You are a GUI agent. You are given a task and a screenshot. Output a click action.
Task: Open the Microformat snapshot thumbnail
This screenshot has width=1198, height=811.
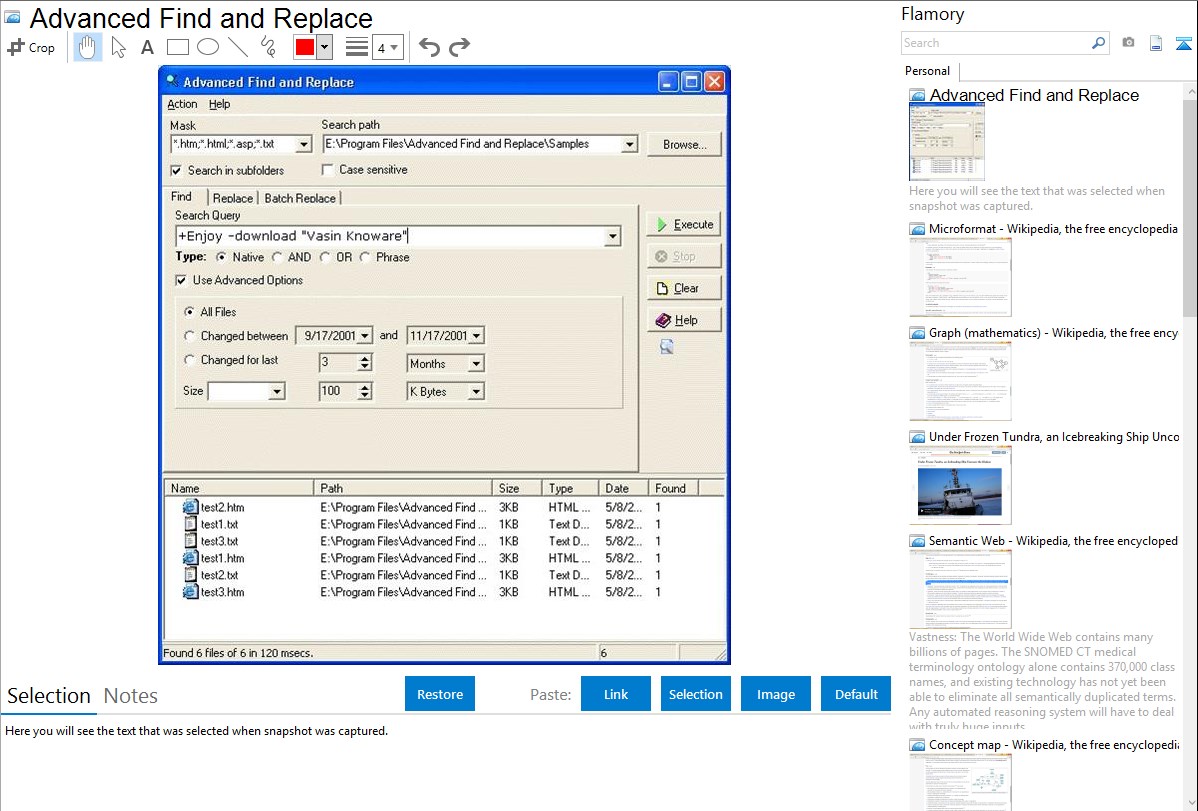pos(960,277)
